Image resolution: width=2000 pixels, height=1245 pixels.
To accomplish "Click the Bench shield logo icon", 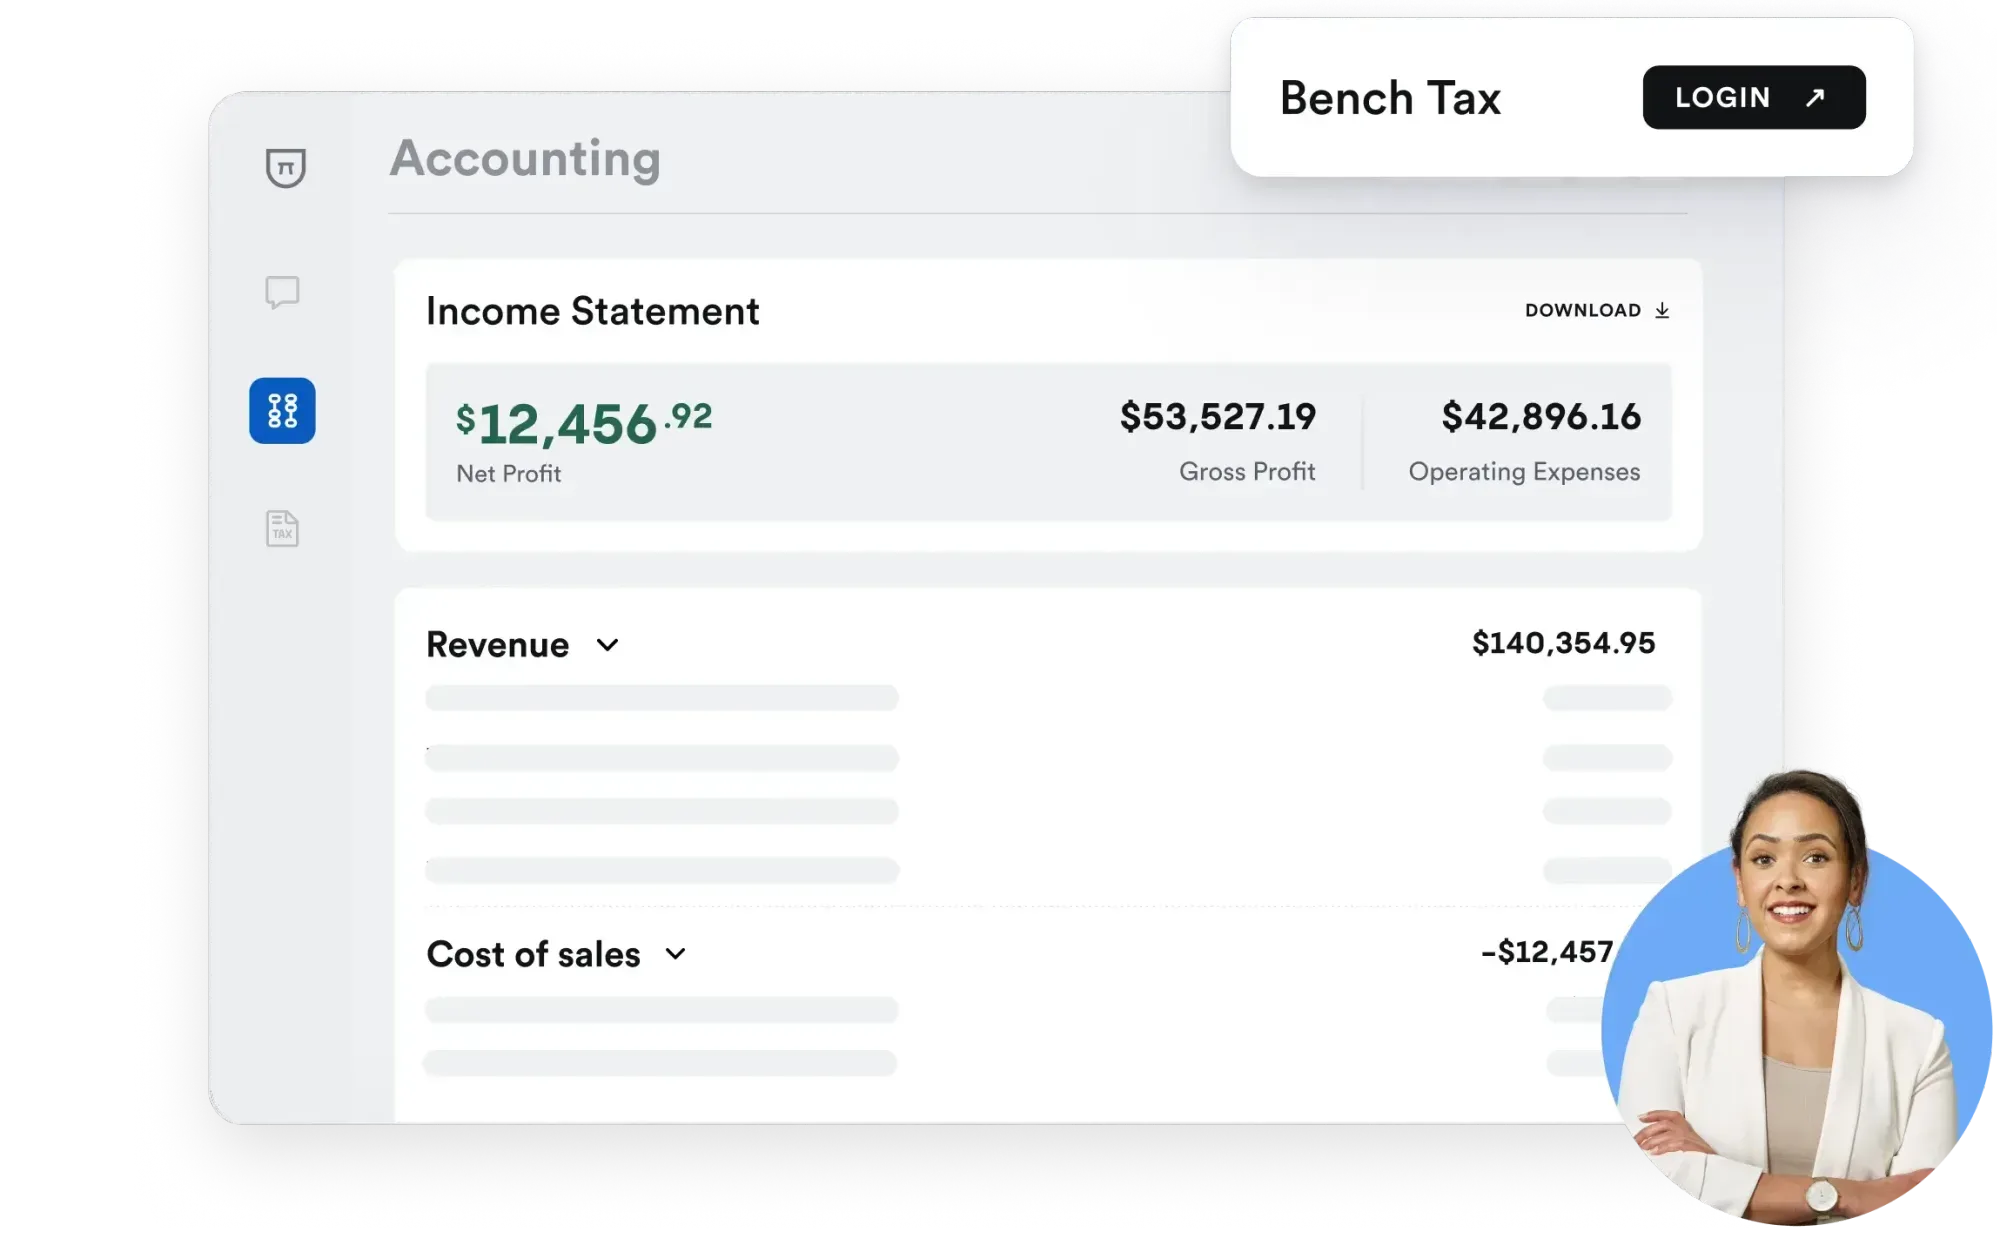I will point(285,167).
